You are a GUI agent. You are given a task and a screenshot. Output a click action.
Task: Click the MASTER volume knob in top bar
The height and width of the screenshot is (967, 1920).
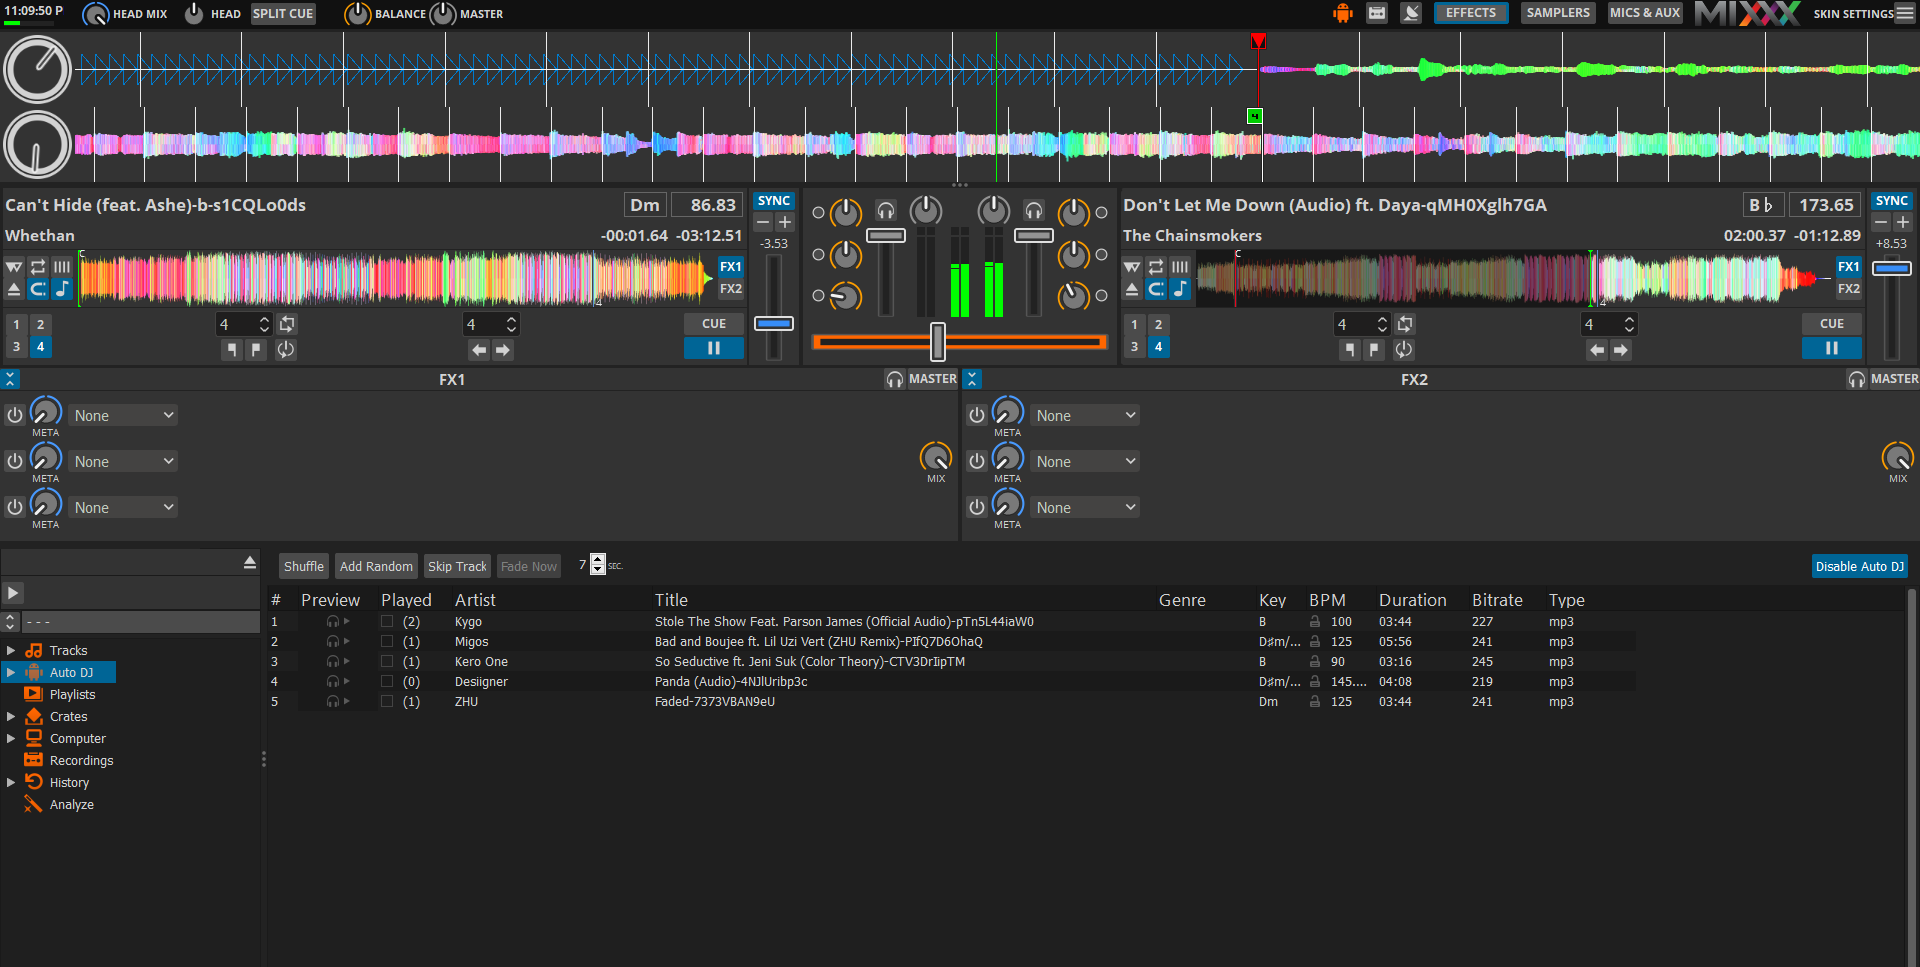tap(443, 14)
